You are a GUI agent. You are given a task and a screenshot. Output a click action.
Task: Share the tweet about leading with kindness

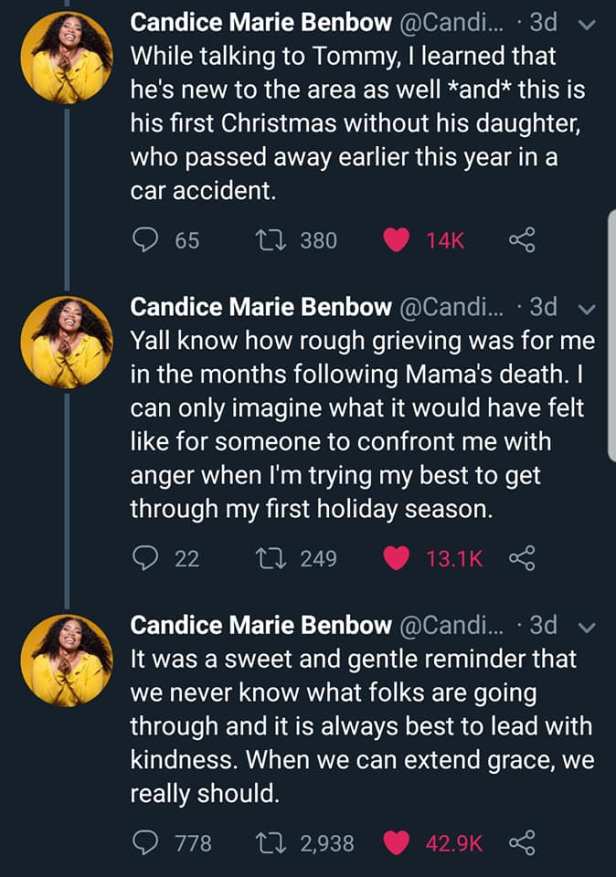(523, 844)
